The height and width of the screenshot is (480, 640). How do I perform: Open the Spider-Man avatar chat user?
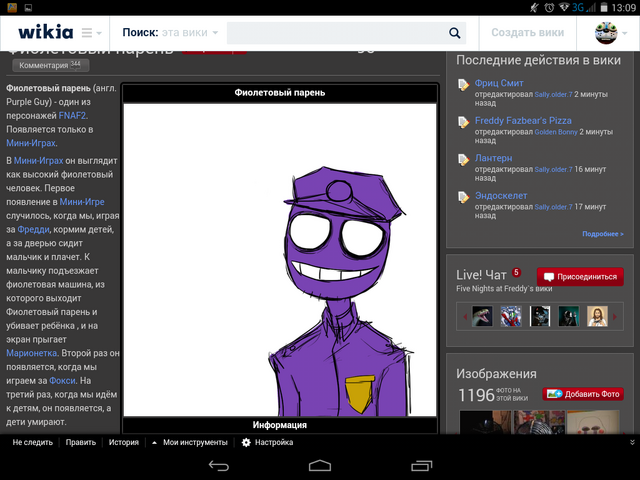click(x=511, y=316)
